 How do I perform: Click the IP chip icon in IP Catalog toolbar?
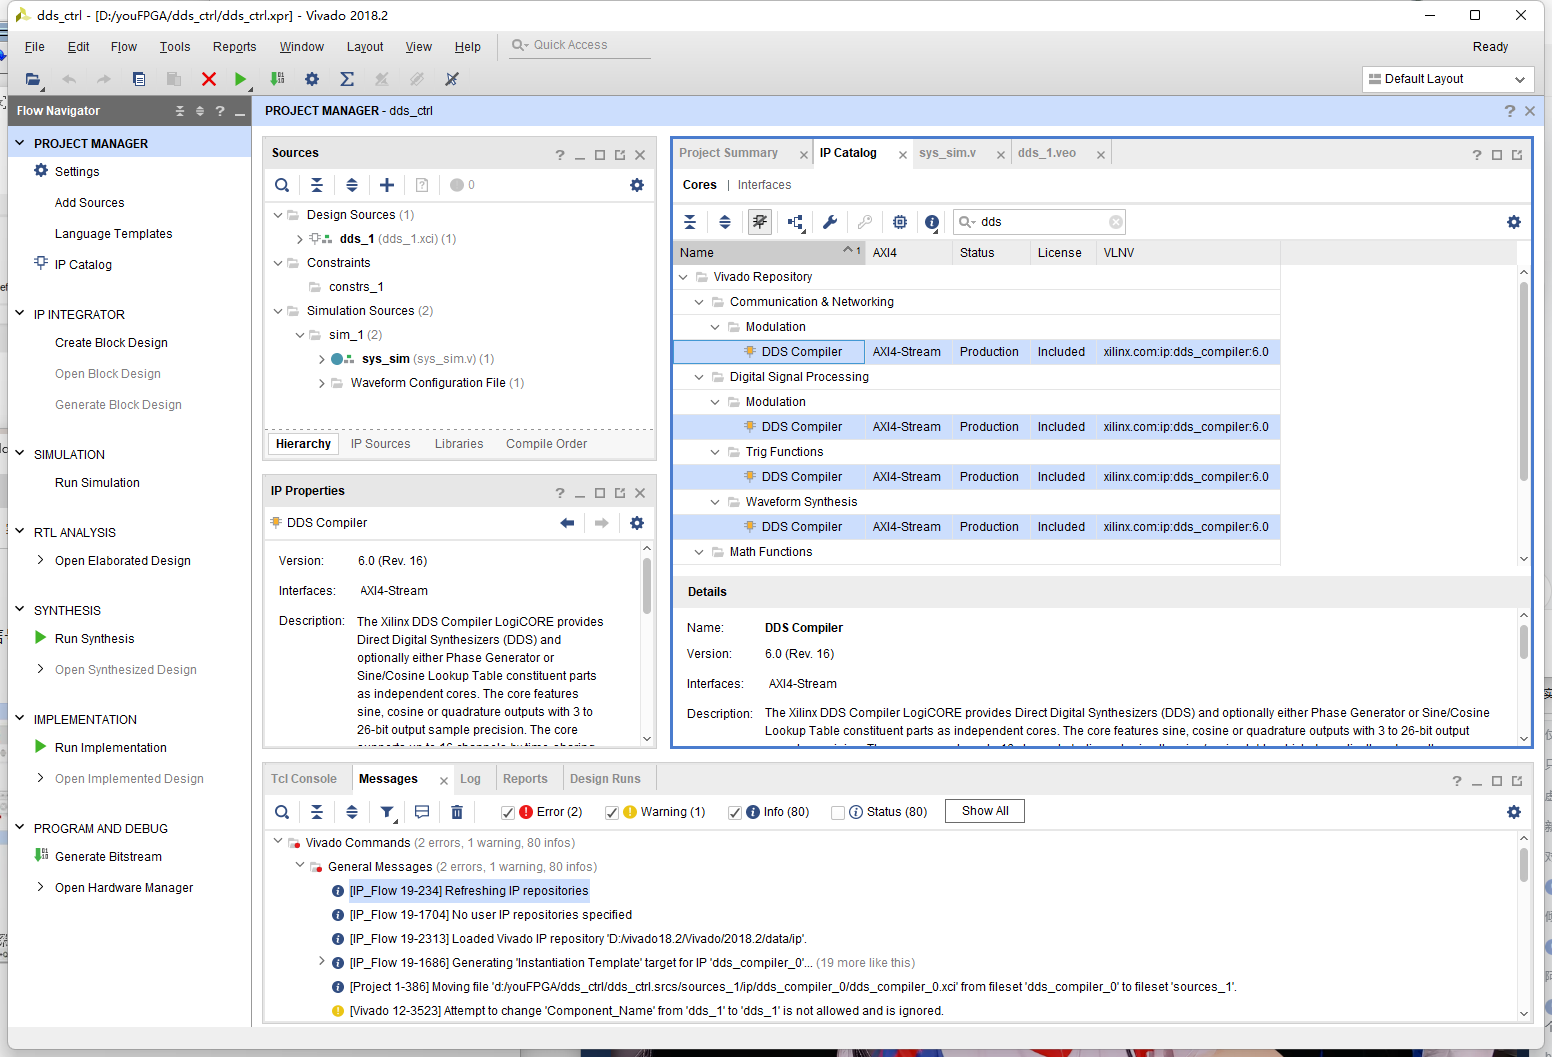point(900,222)
